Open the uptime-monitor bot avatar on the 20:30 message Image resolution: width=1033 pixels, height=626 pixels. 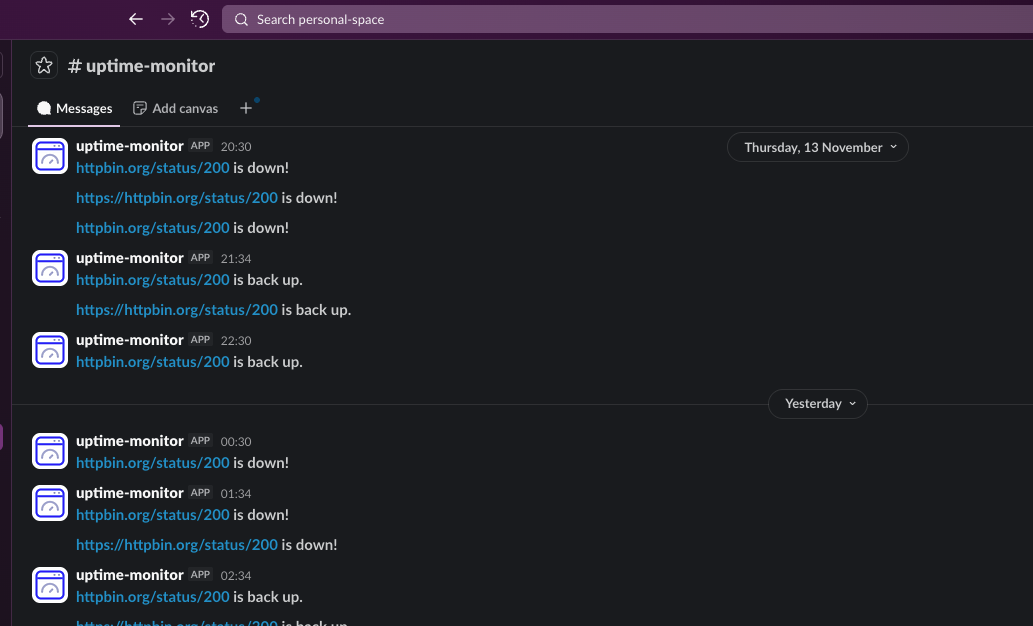click(50, 156)
